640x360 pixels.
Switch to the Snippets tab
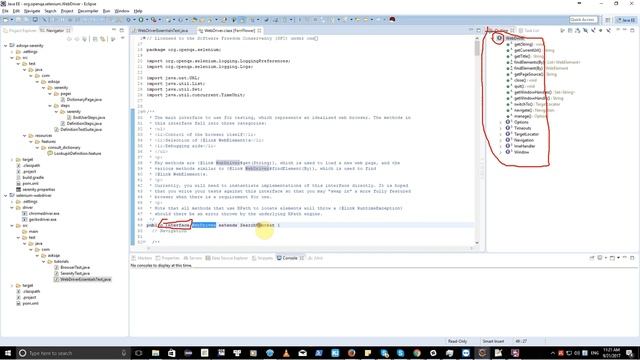262,258
